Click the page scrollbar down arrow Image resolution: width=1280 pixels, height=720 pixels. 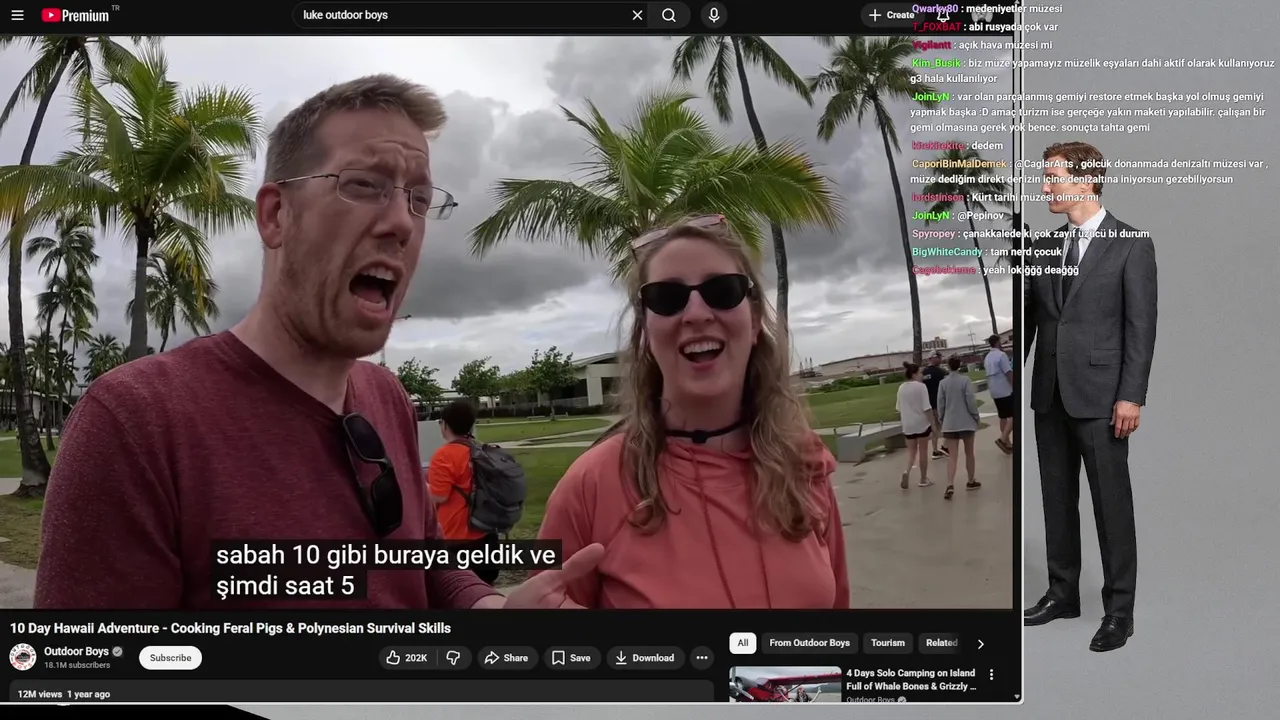1018,697
